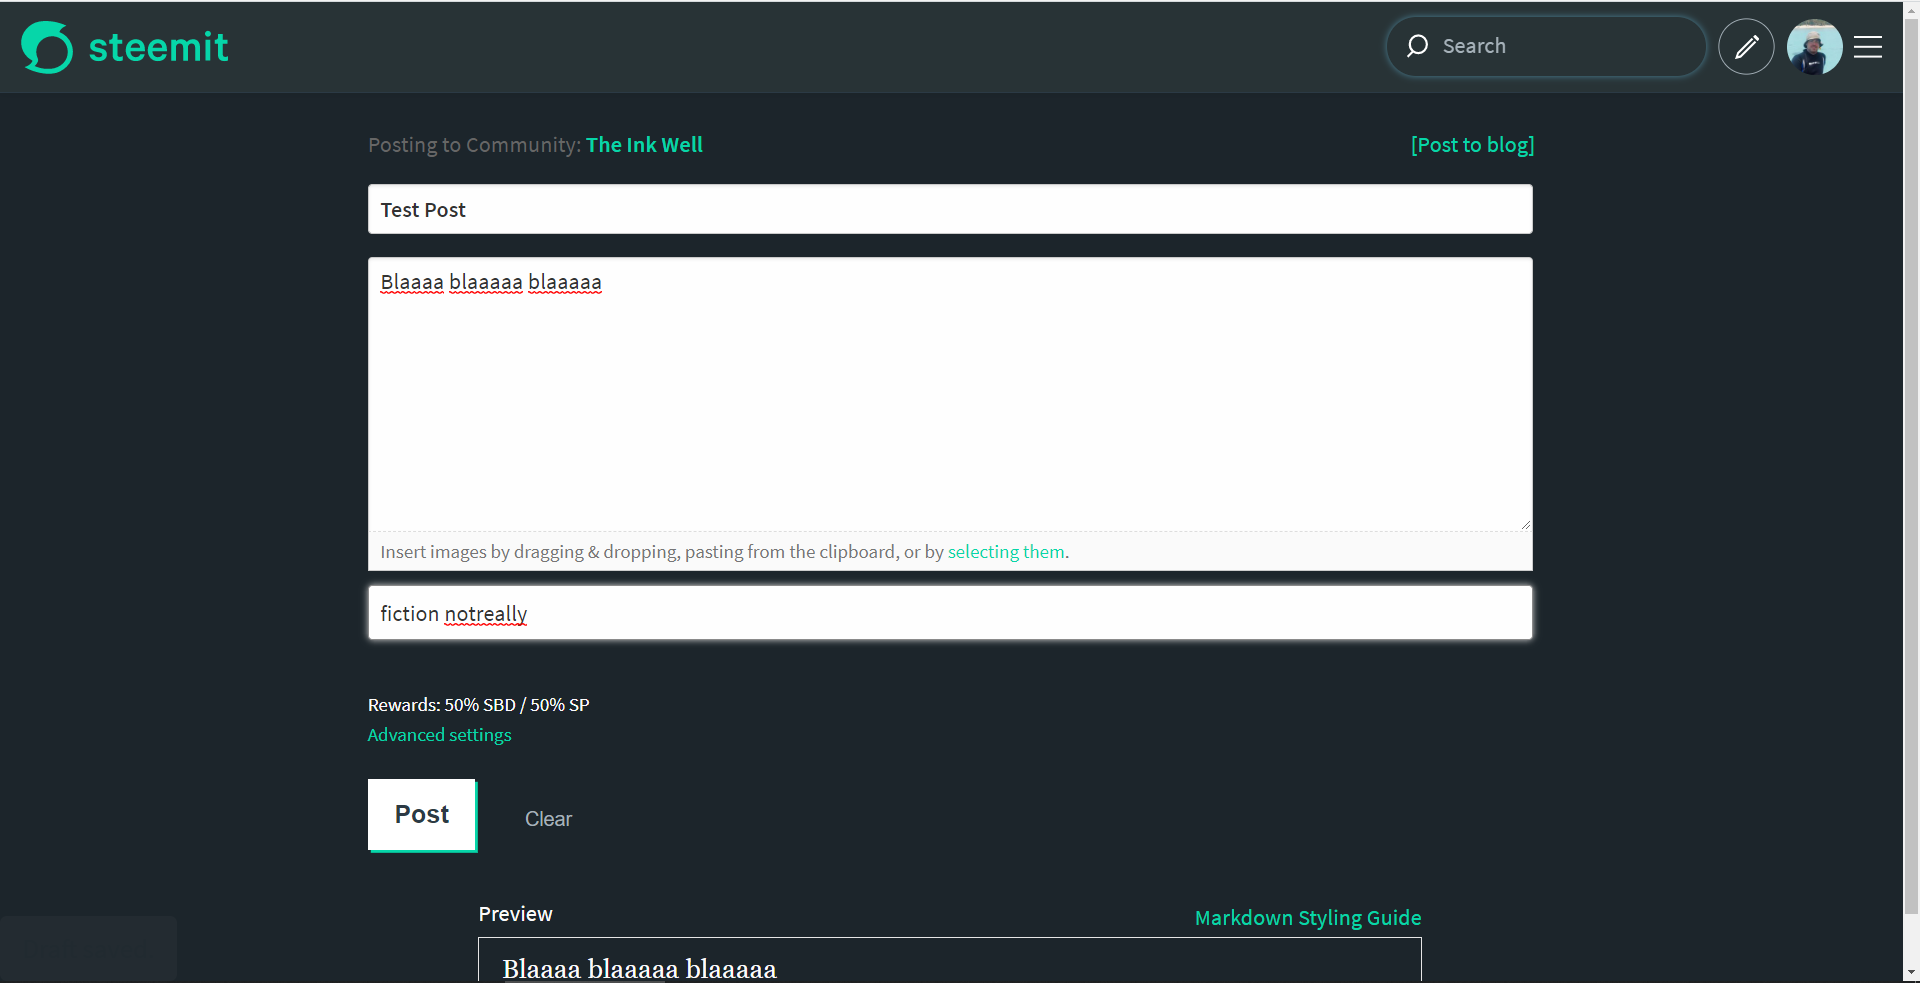Screen dimensions: 1920x983
Task: Open the Markdown Styling Guide
Action: (1307, 918)
